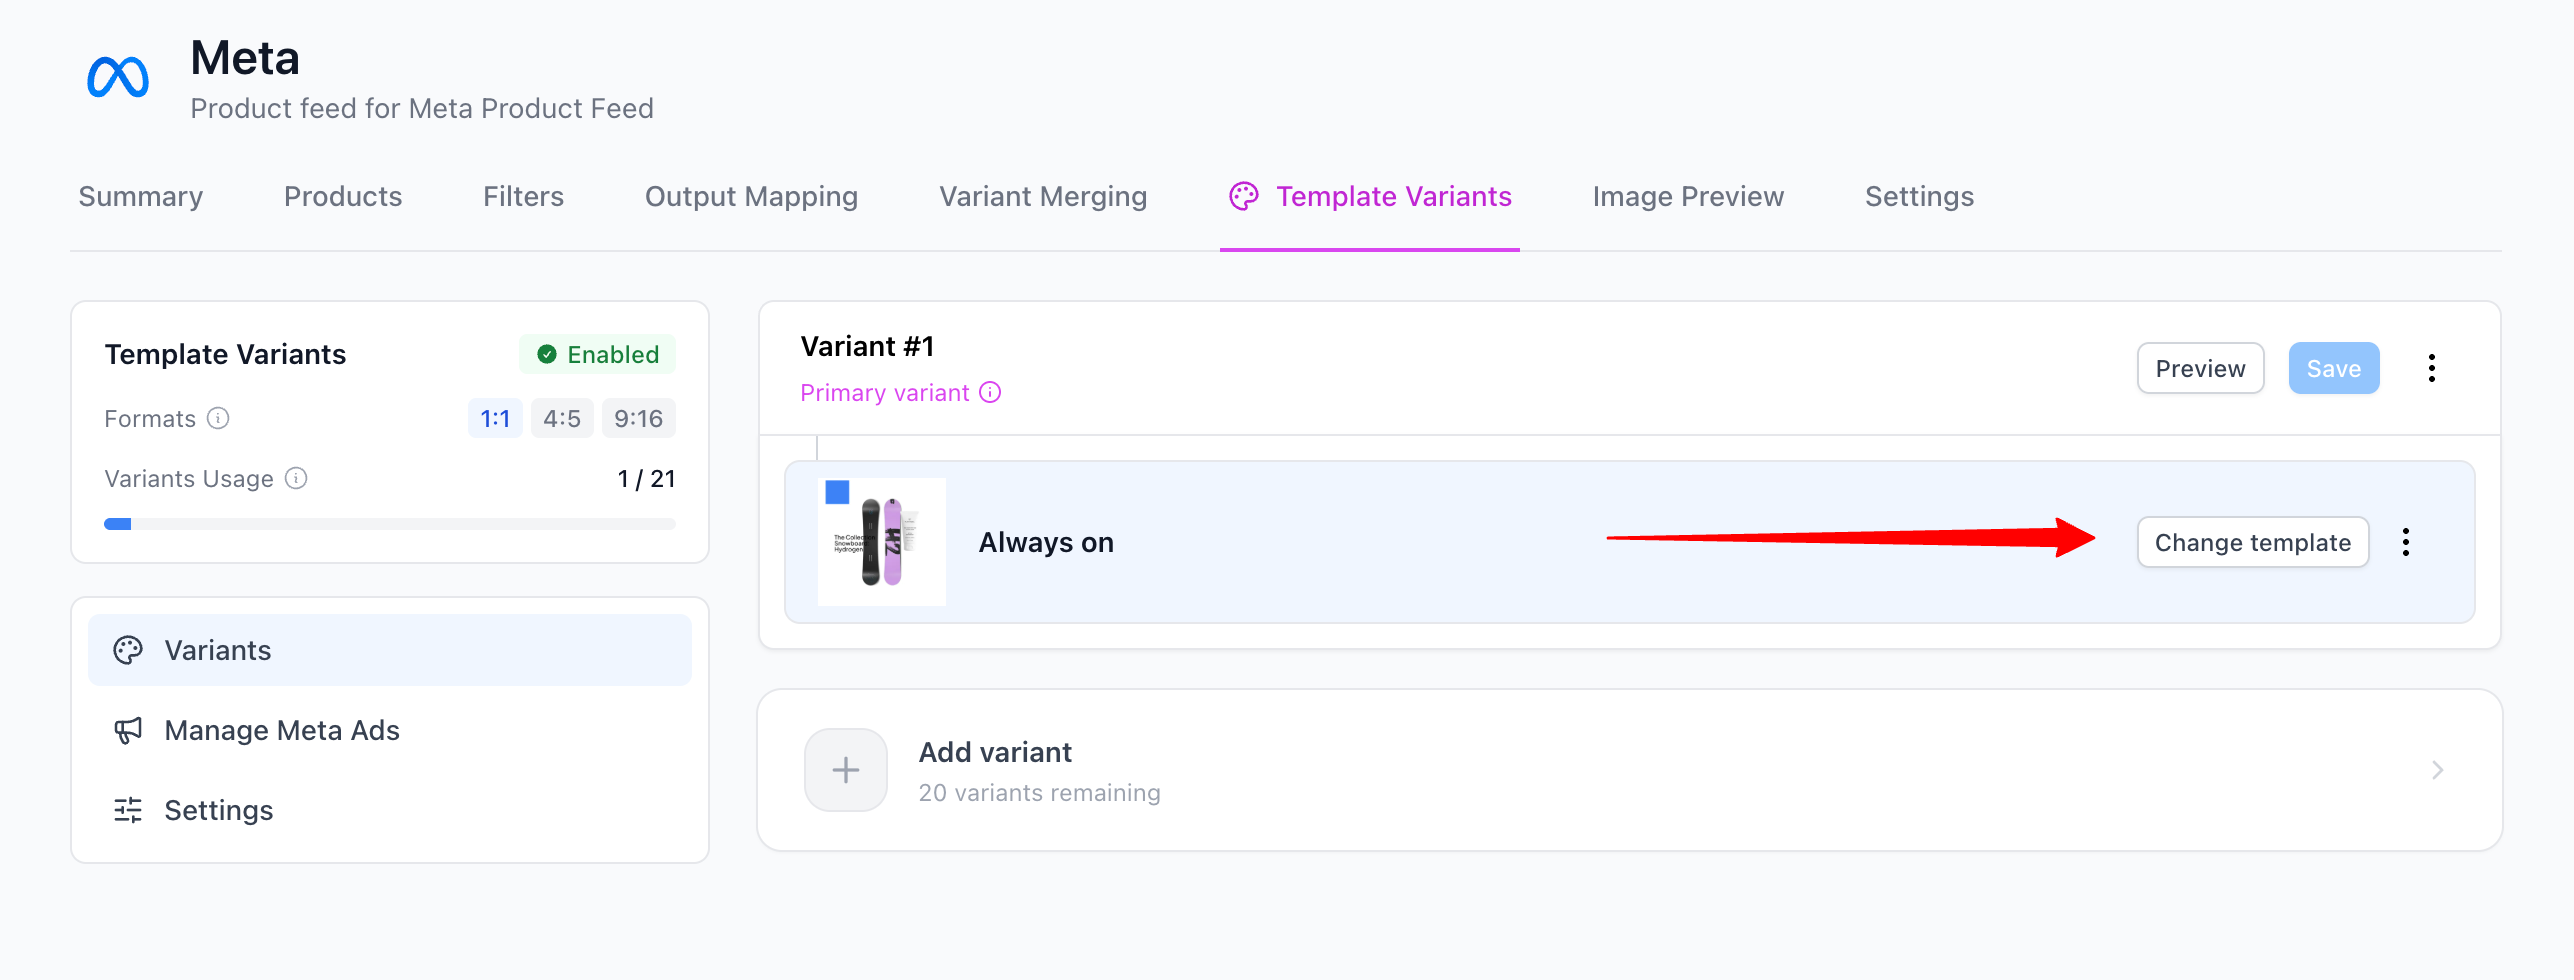Screen dimensions: 2574x980
Task: Expand Add variant using the chevron arrow
Action: tap(2438, 770)
